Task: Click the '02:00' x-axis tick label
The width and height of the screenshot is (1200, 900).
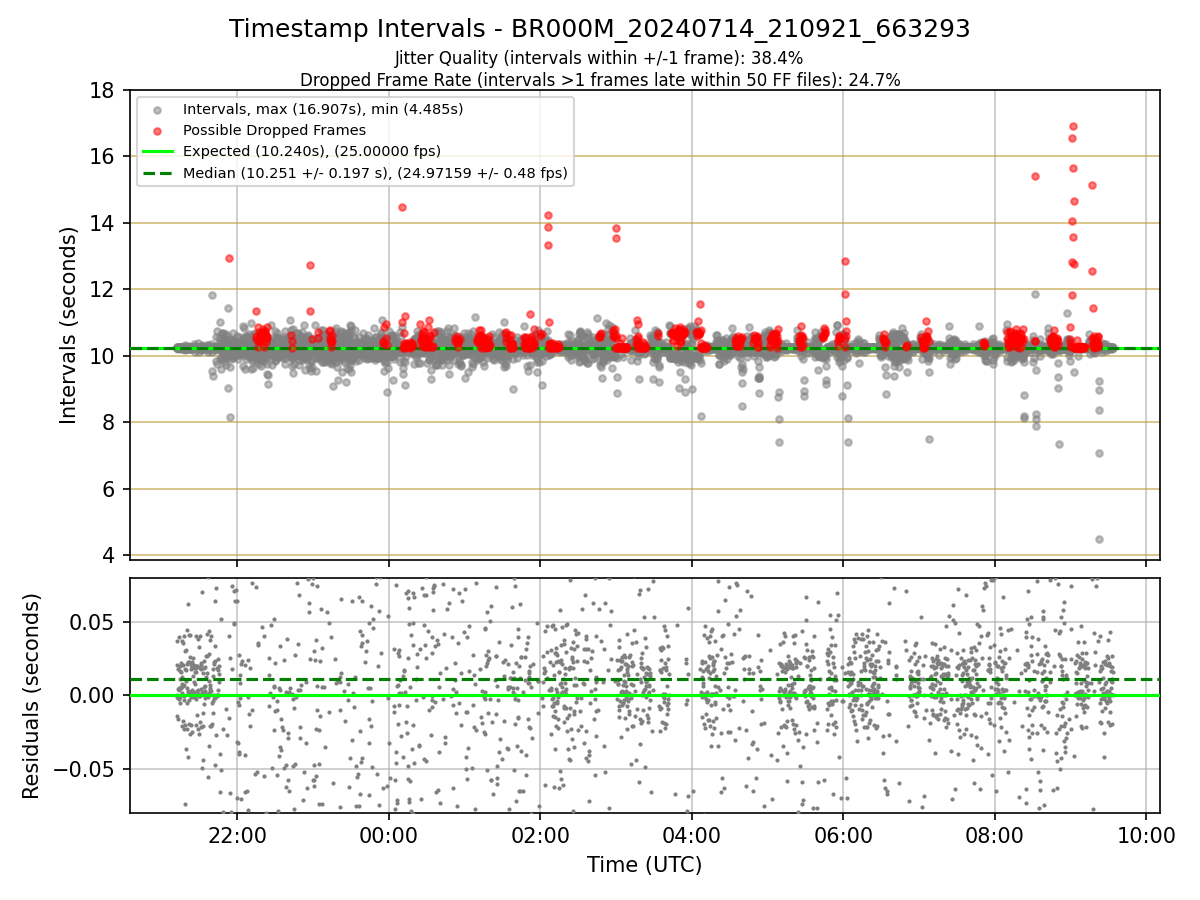Action: [x=540, y=834]
